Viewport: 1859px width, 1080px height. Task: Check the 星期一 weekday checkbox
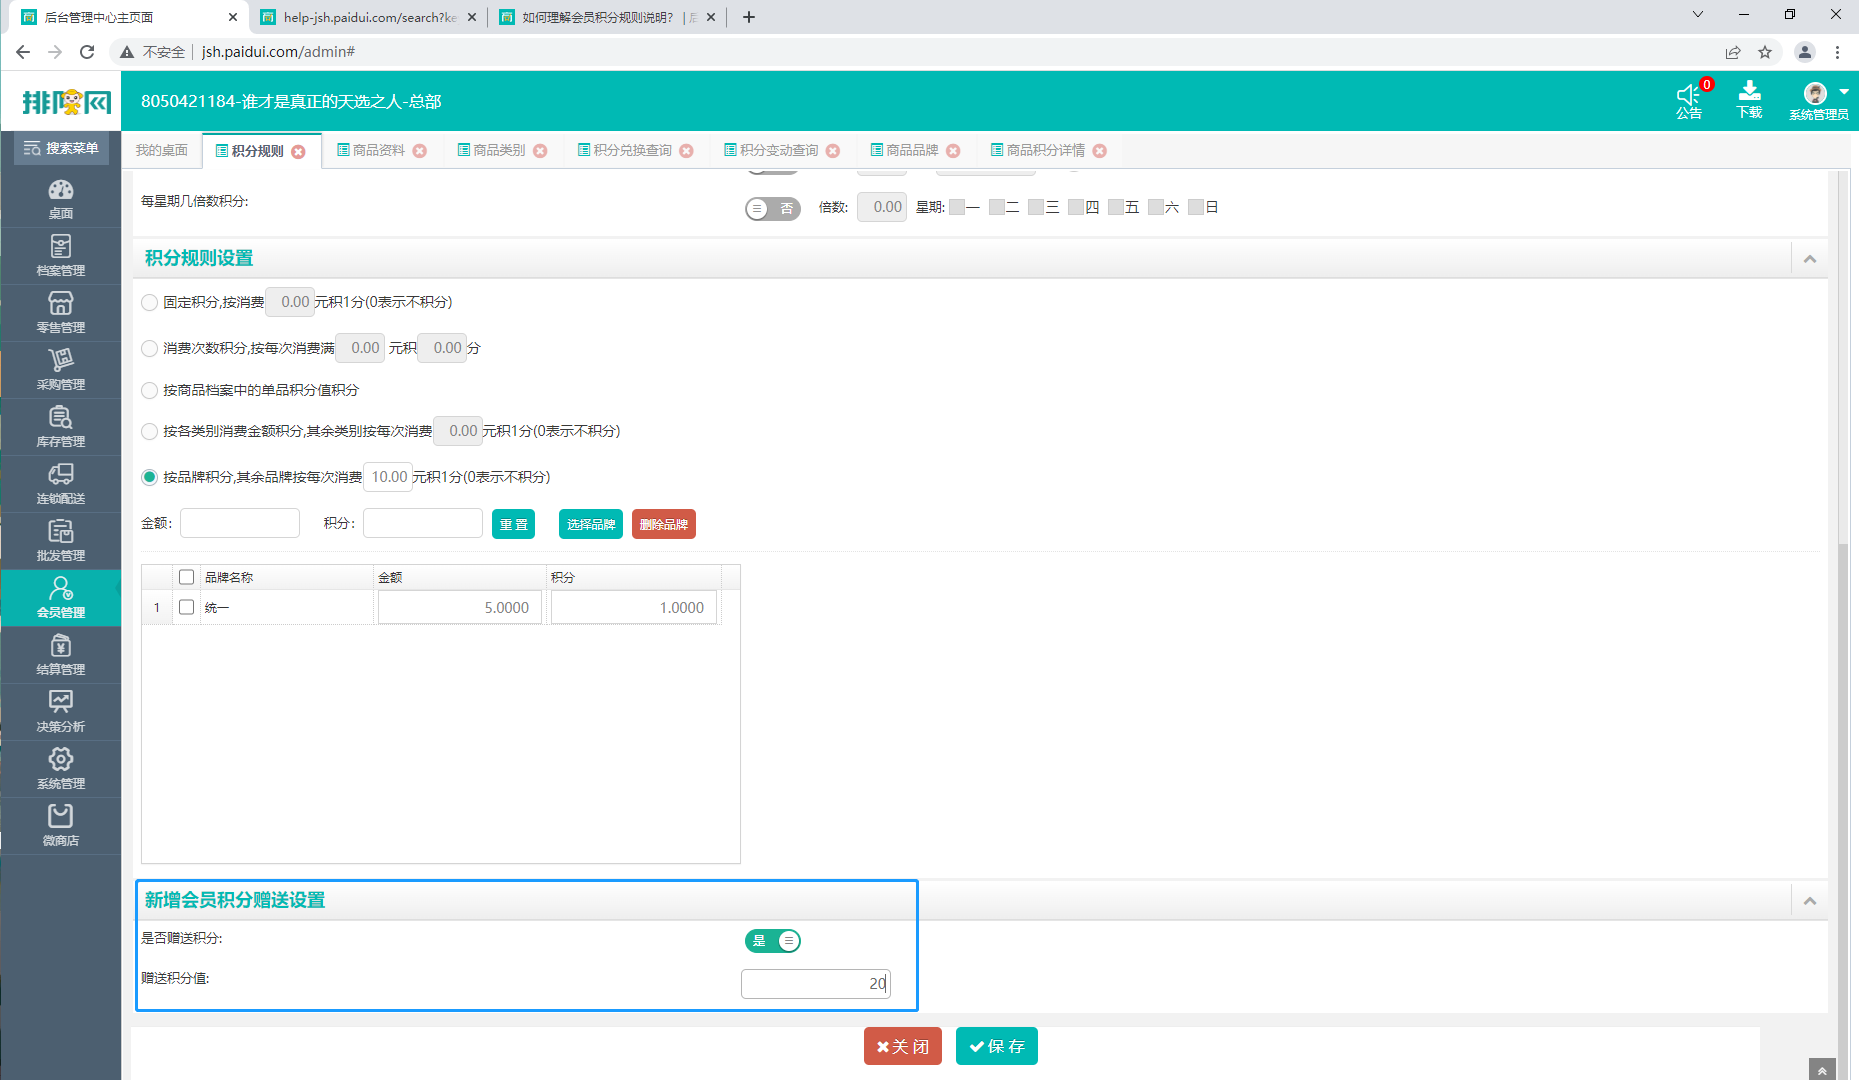[957, 207]
